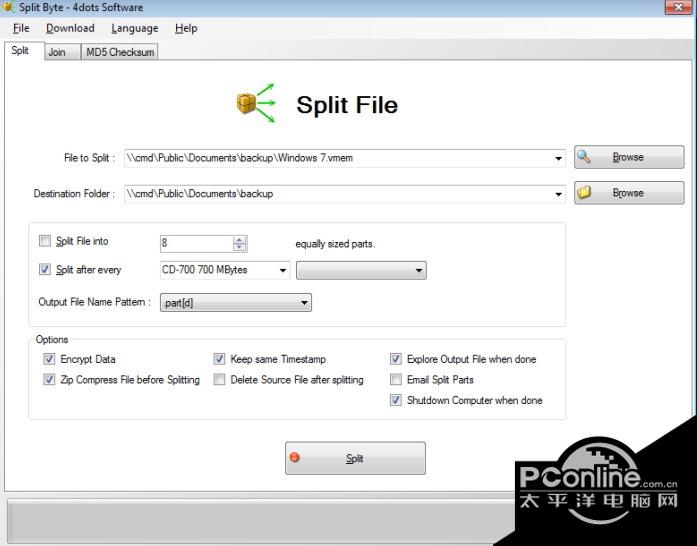This screenshot has width=697, height=546.
Task: Switch to the MD5 Checksum tab
Action: coord(120,52)
